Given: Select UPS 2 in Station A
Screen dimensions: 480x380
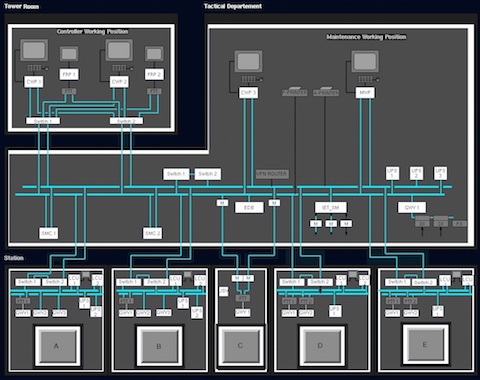Looking at the screenshot, I should (96, 312).
